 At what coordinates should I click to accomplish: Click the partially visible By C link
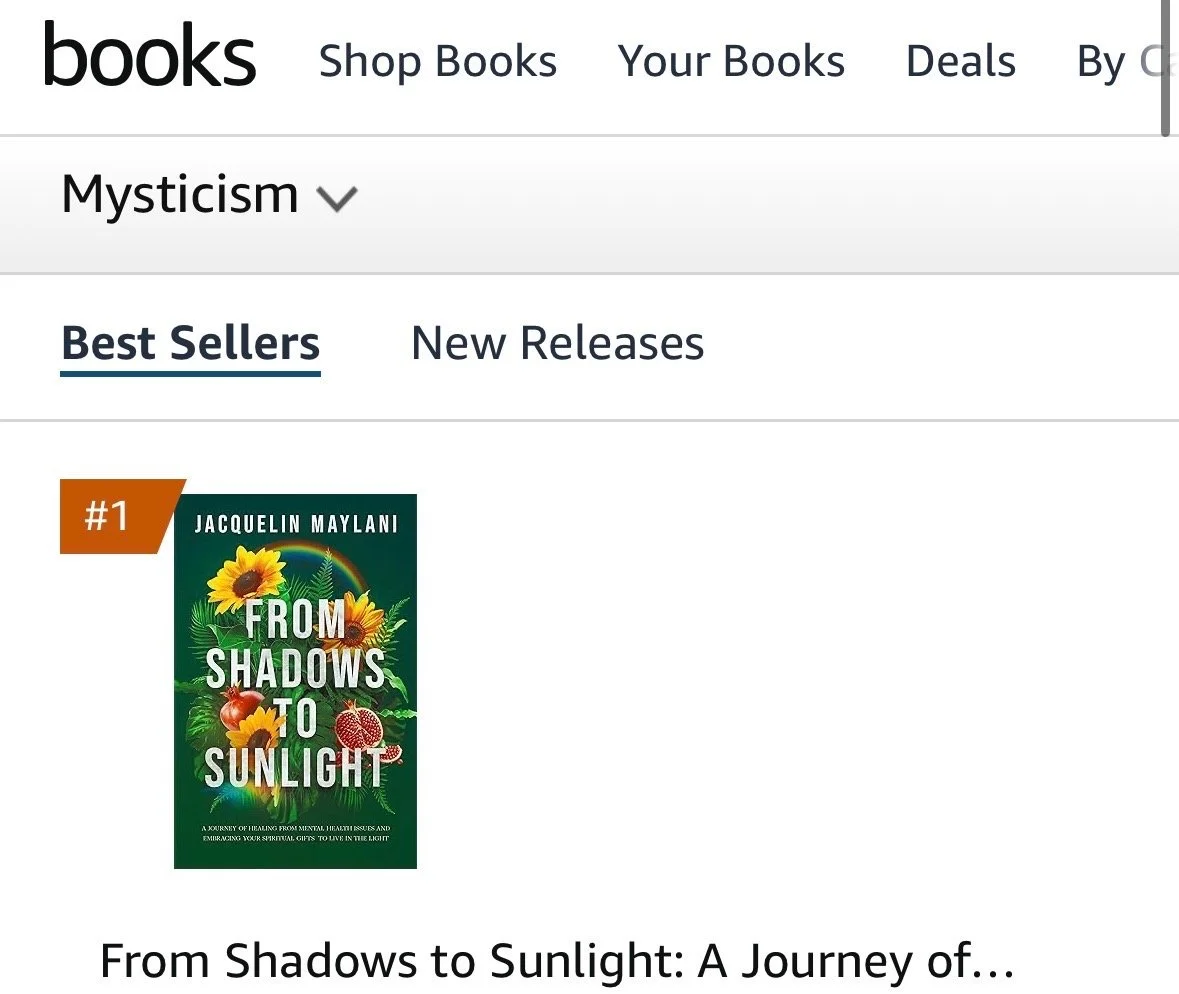[x=1120, y=63]
